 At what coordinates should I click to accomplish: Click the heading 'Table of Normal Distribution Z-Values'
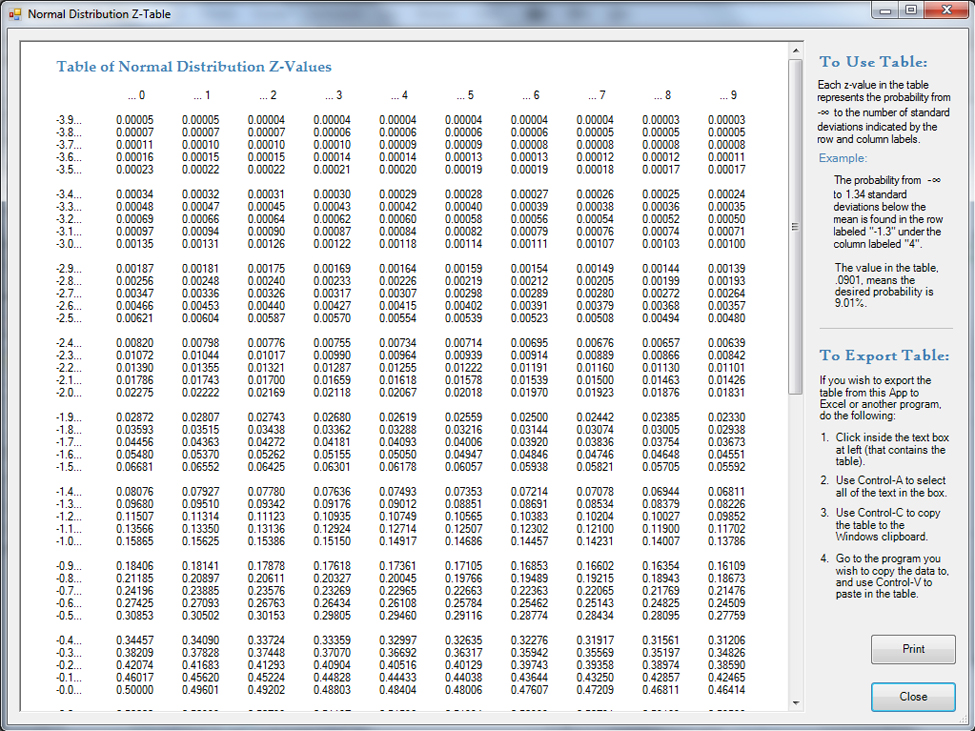click(x=194, y=67)
